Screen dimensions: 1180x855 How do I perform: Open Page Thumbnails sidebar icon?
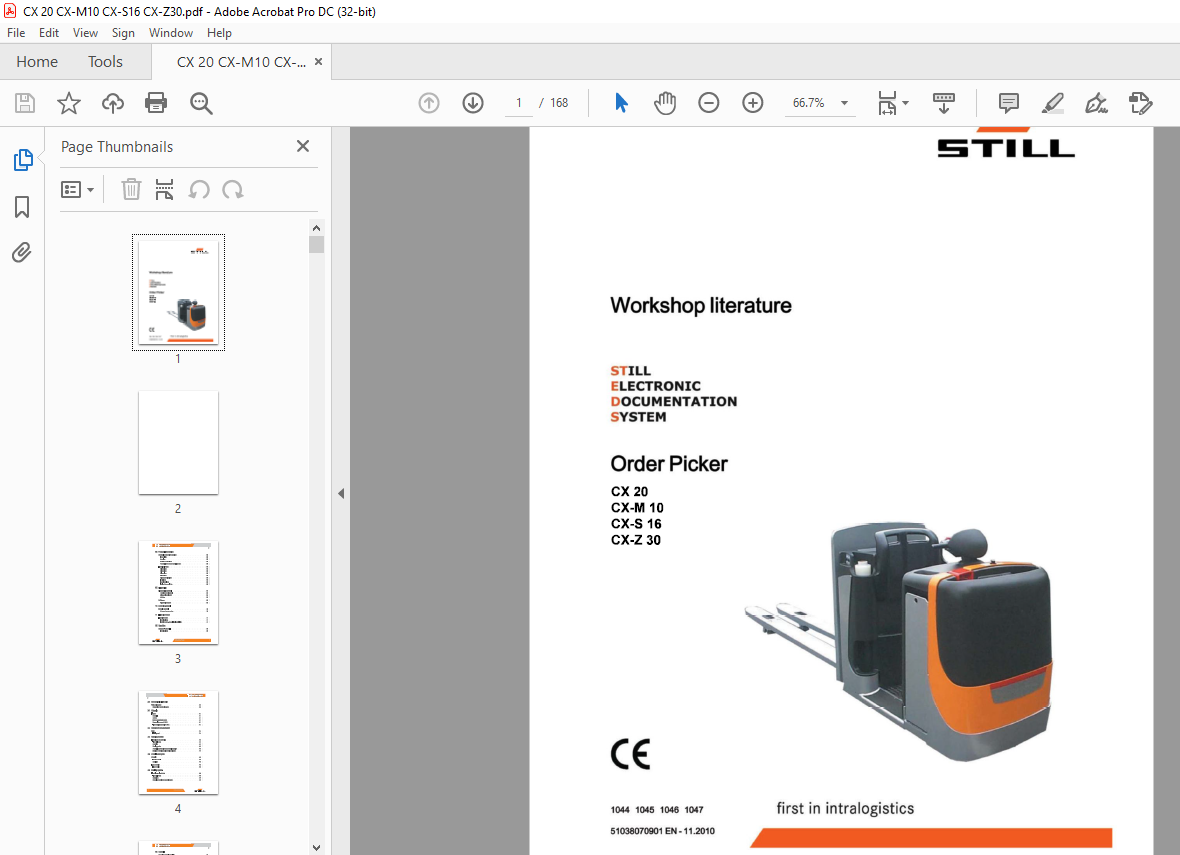[23, 160]
